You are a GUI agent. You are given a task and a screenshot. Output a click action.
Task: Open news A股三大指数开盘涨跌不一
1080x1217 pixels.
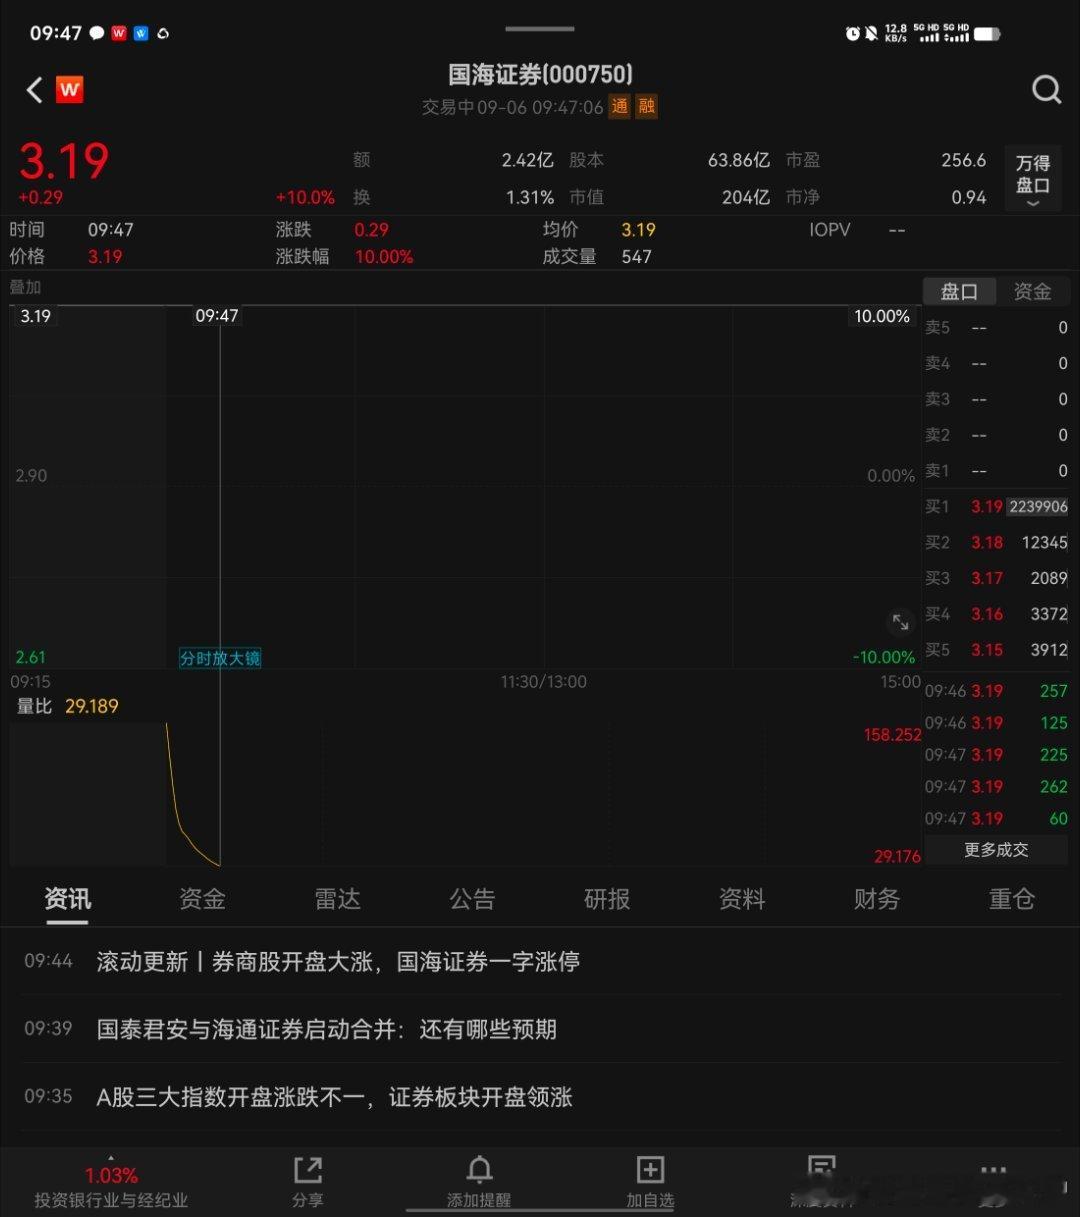540,1097
